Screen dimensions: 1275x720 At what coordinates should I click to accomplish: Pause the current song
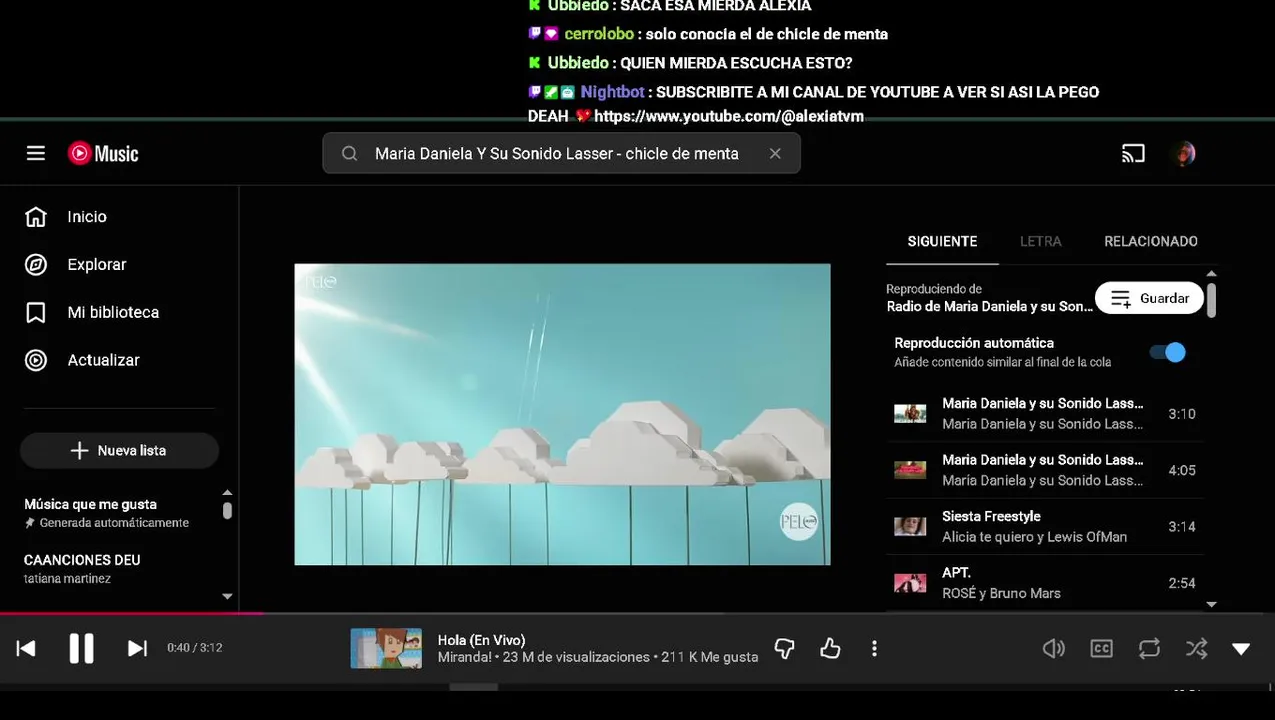[82, 648]
